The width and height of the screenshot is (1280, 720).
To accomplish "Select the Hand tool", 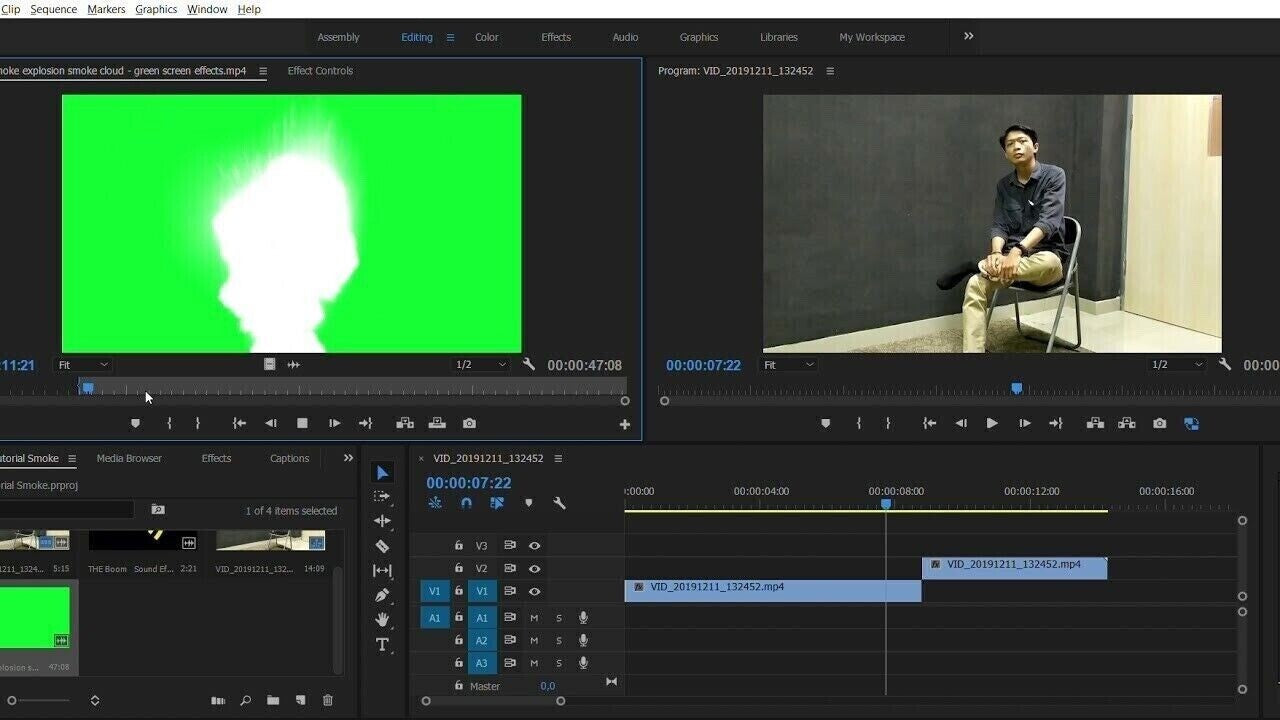I will (382, 620).
